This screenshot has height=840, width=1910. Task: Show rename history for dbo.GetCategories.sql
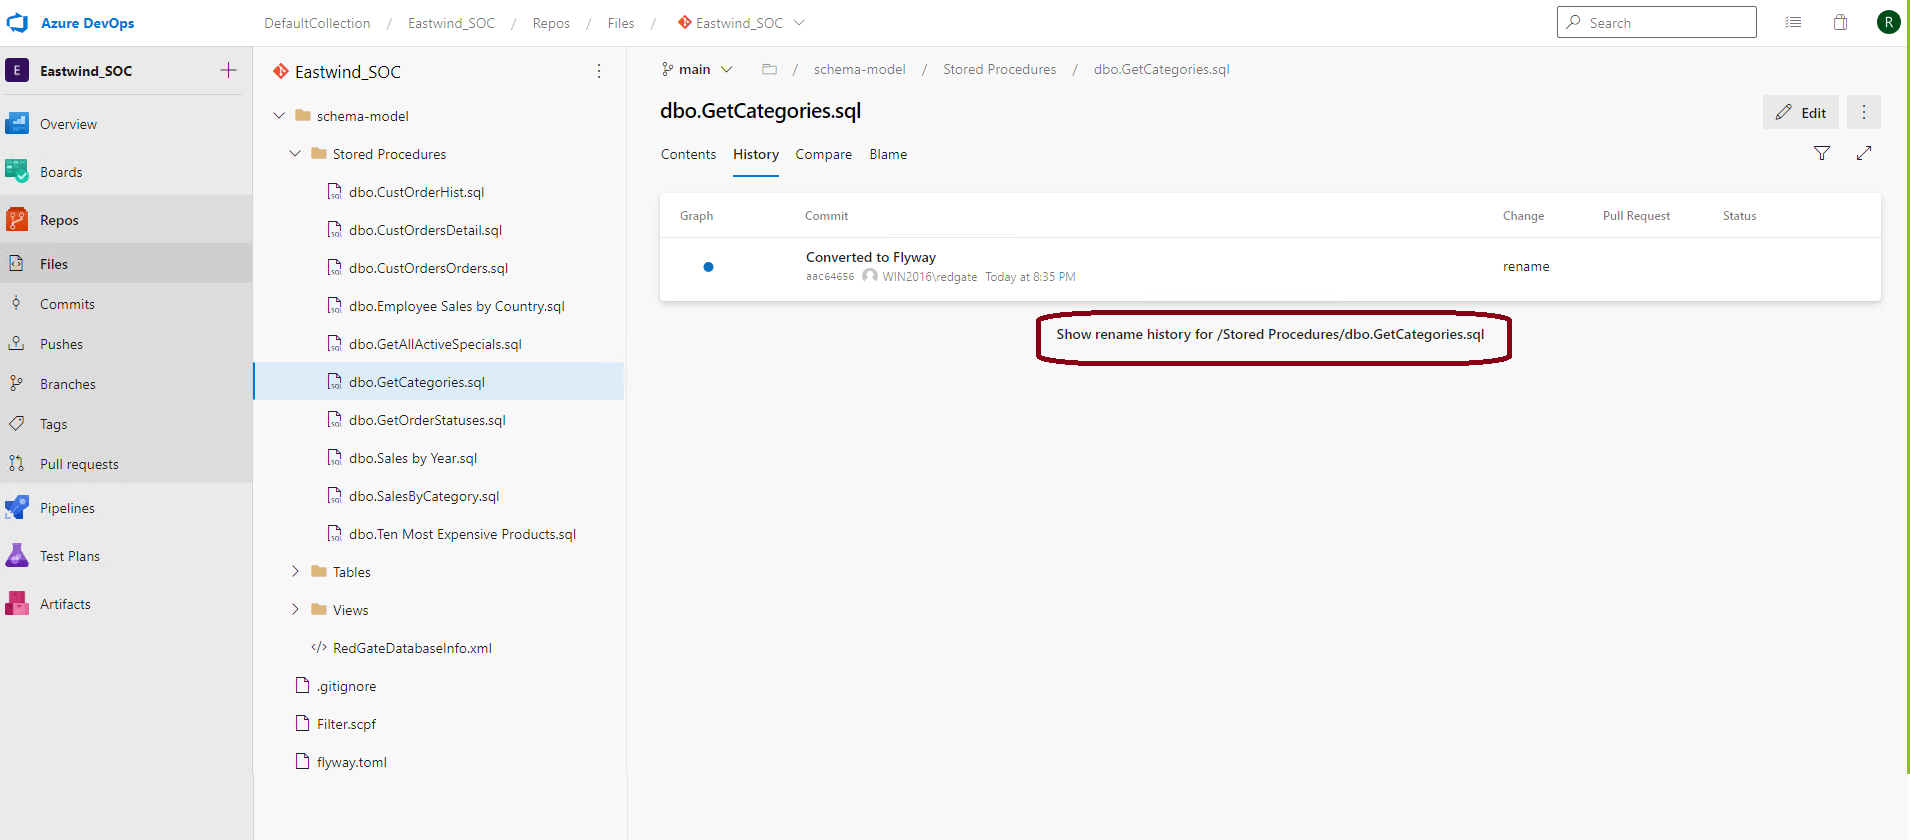(1270, 335)
